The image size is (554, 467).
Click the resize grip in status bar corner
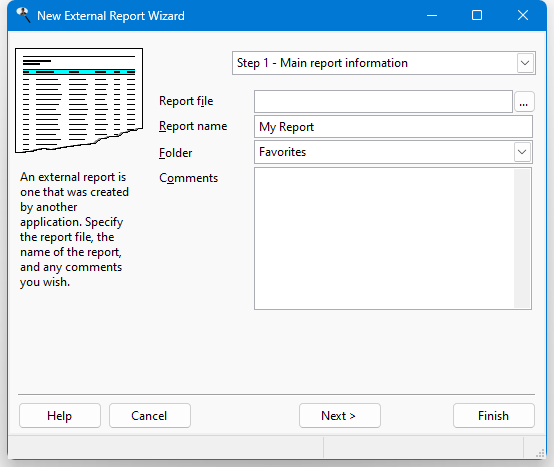541,453
